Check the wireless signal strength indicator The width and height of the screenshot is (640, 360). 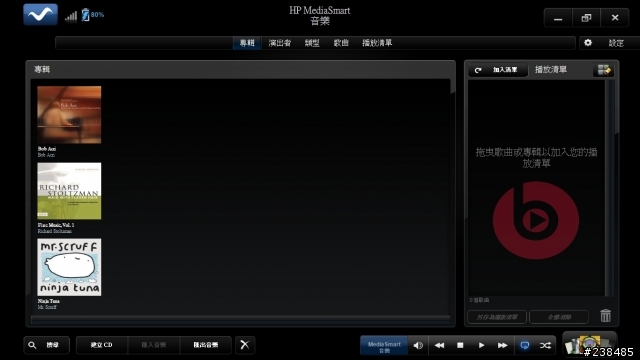[x=71, y=16]
